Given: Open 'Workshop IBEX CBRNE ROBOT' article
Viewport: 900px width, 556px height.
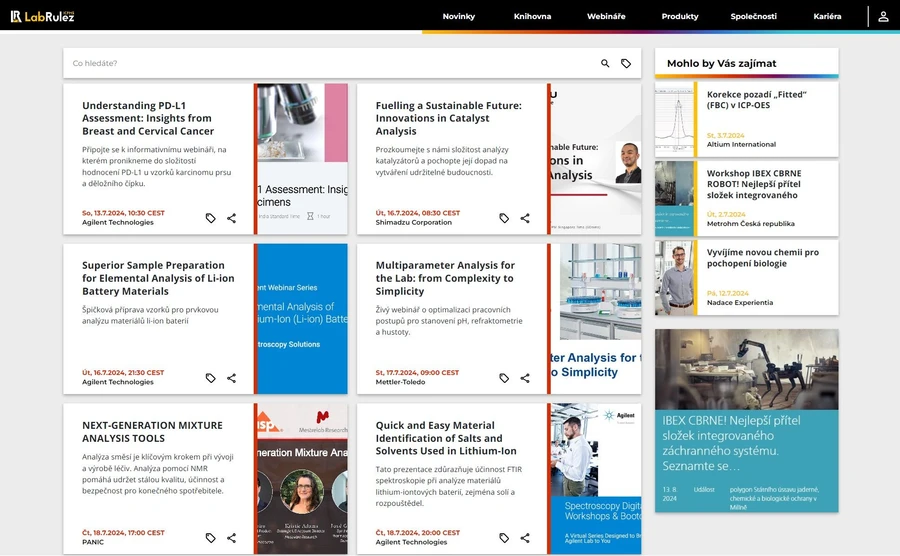Looking at the screenshot, I should tap(754, 184).
